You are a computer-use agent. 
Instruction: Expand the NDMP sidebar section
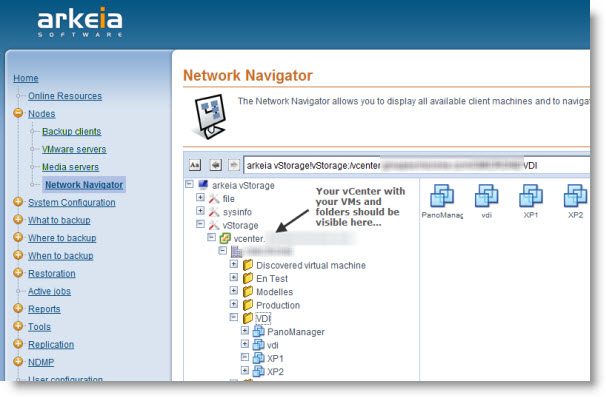point(18,362)
